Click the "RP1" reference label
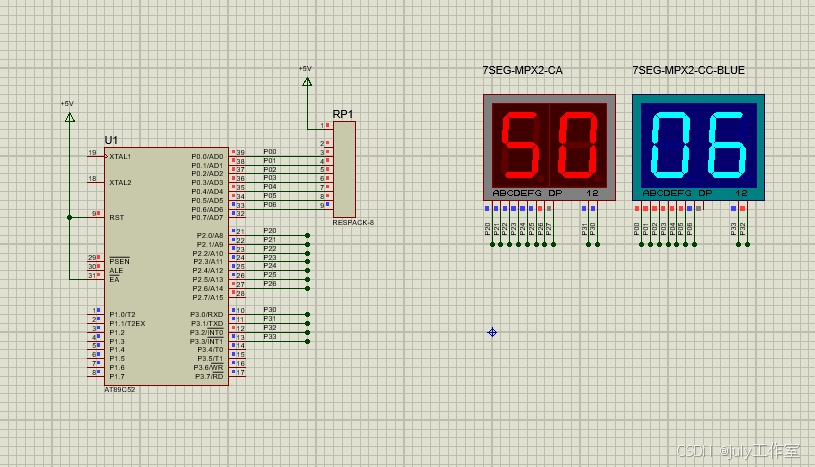The height and width of the screenshot is (467, 815). click(343, 114)
